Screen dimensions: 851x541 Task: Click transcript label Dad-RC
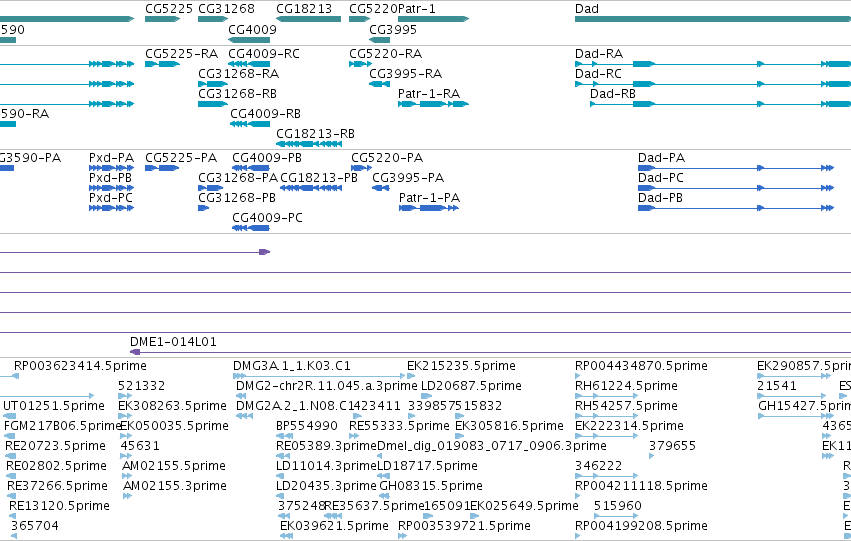[x=598, y=74]
